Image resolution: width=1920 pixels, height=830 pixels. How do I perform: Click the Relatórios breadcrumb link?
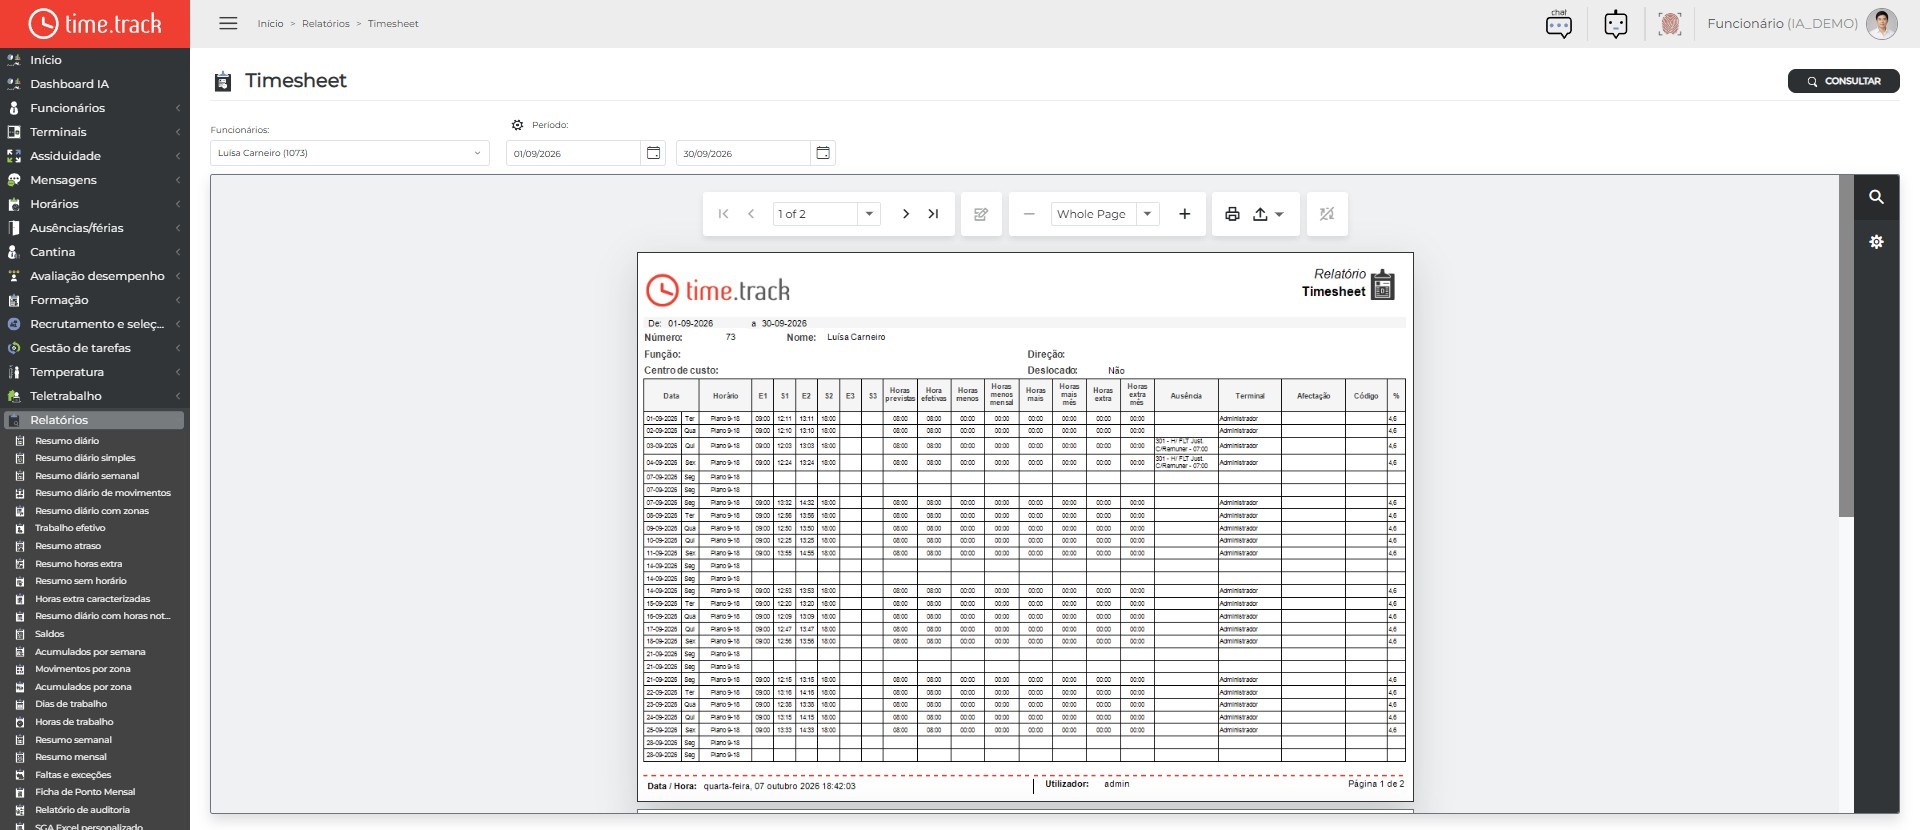pos(326,24)
